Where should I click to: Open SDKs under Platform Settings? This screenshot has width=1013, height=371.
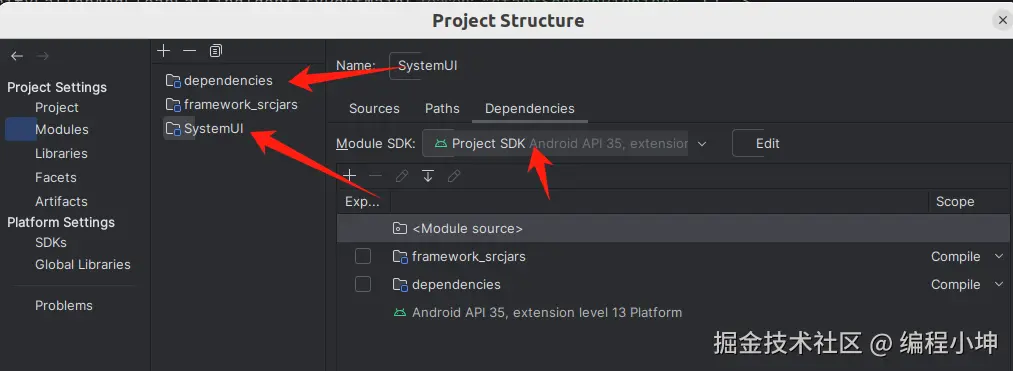(x=51, y=242)
